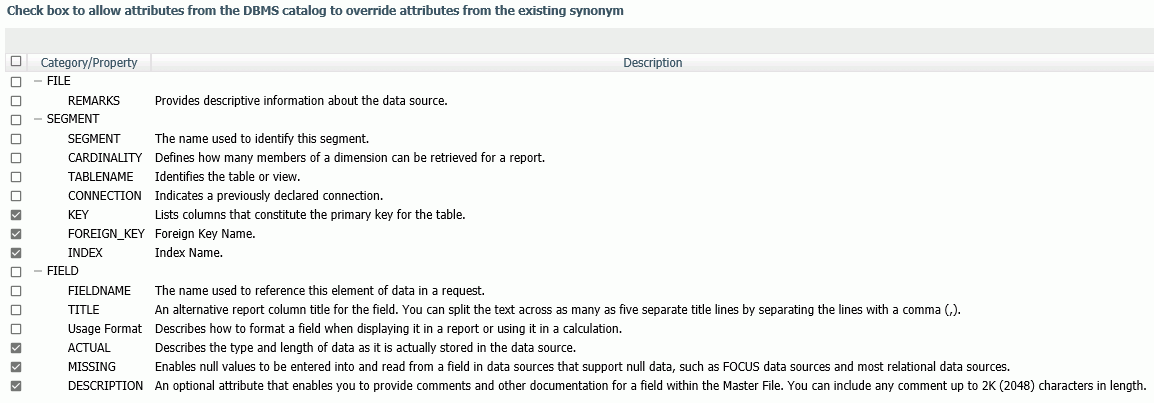Collapse the SEGMENT category node
1154x403 pixels.
click(38, 119)
